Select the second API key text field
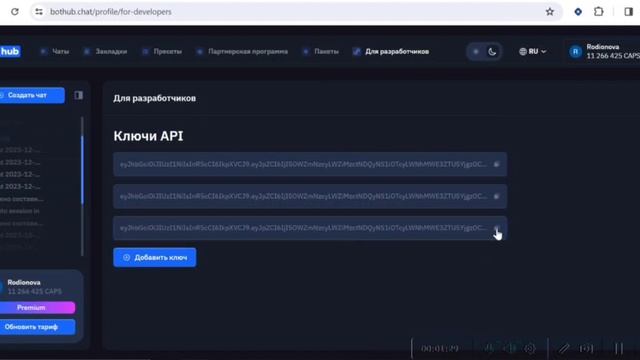The image size is (640, 360). pyautogui.click(x=310, y=196)
